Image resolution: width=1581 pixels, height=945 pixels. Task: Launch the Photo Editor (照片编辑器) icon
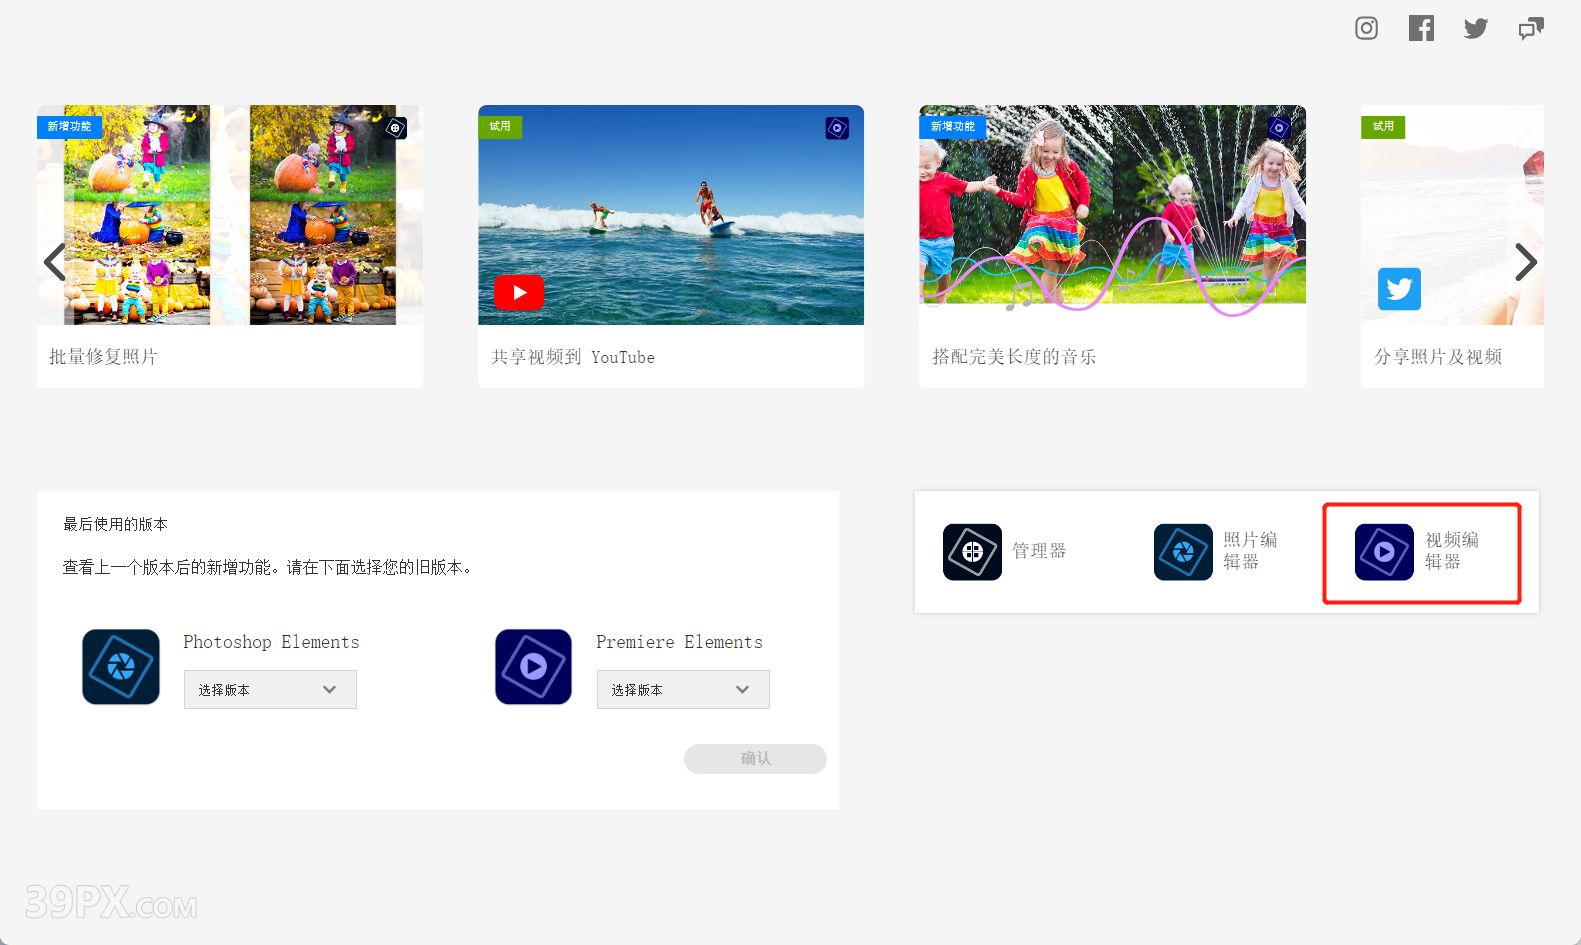tap(1183, 552)
